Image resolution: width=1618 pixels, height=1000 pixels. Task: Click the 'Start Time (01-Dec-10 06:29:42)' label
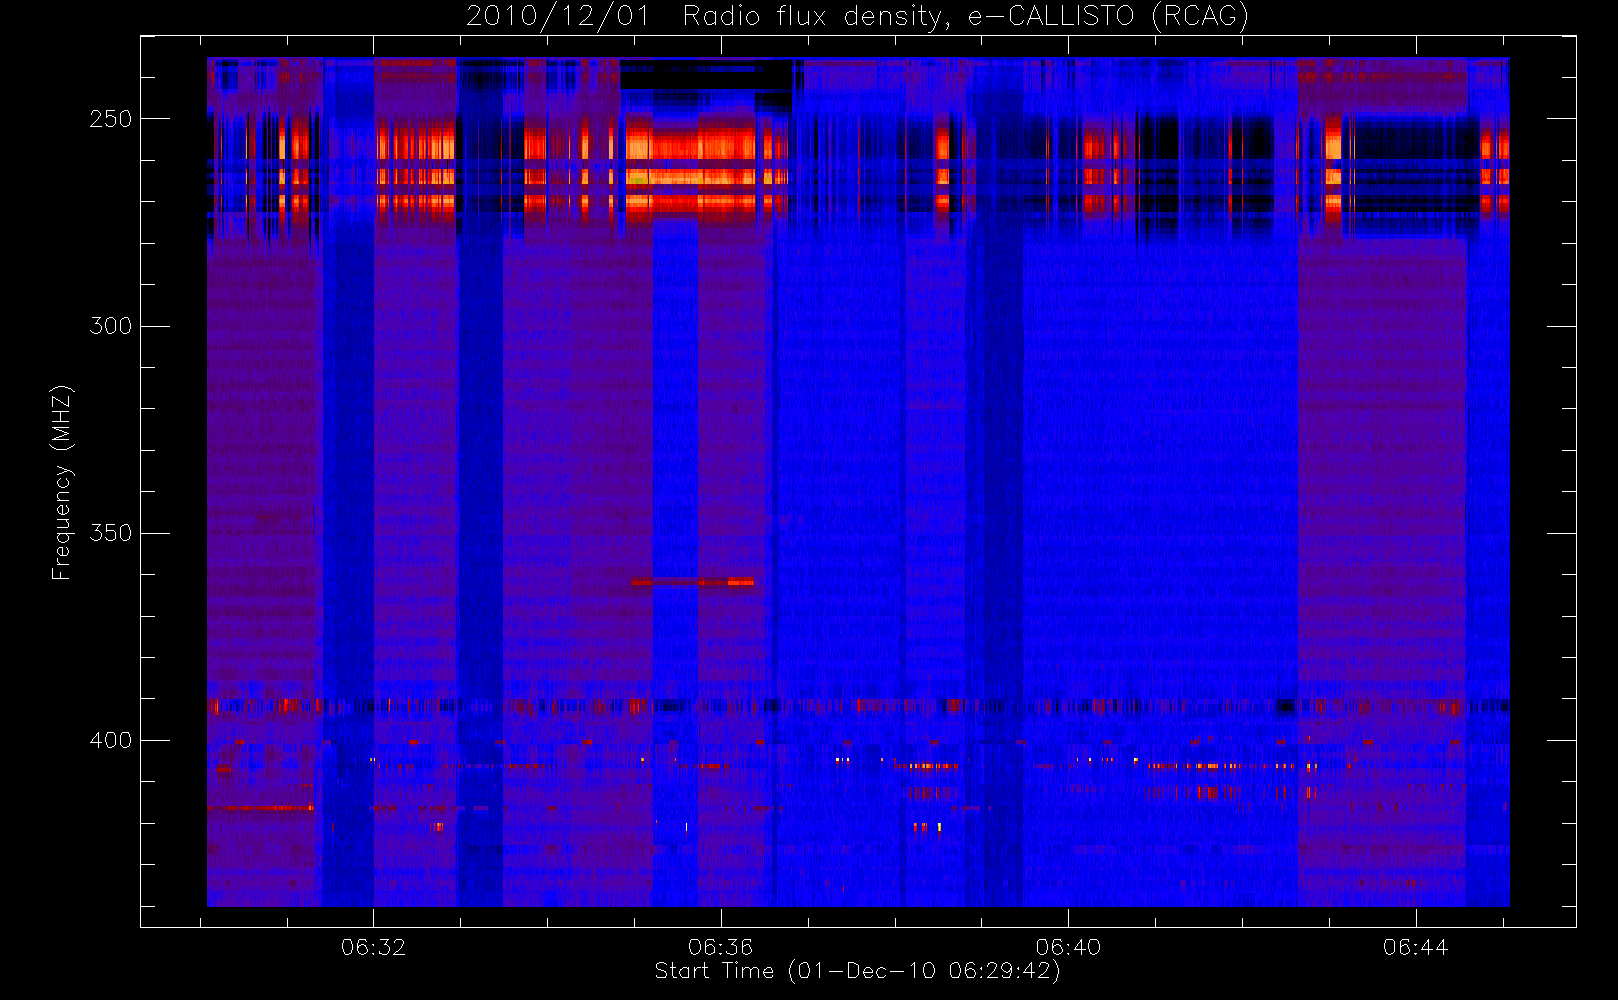click(857, 971)
